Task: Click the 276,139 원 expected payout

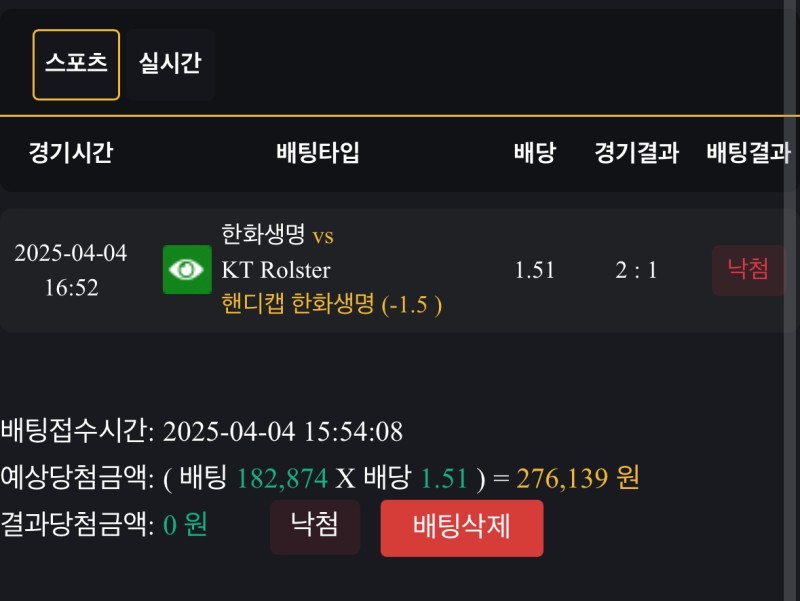Action: pyautogui.click(x=578, y=479)
